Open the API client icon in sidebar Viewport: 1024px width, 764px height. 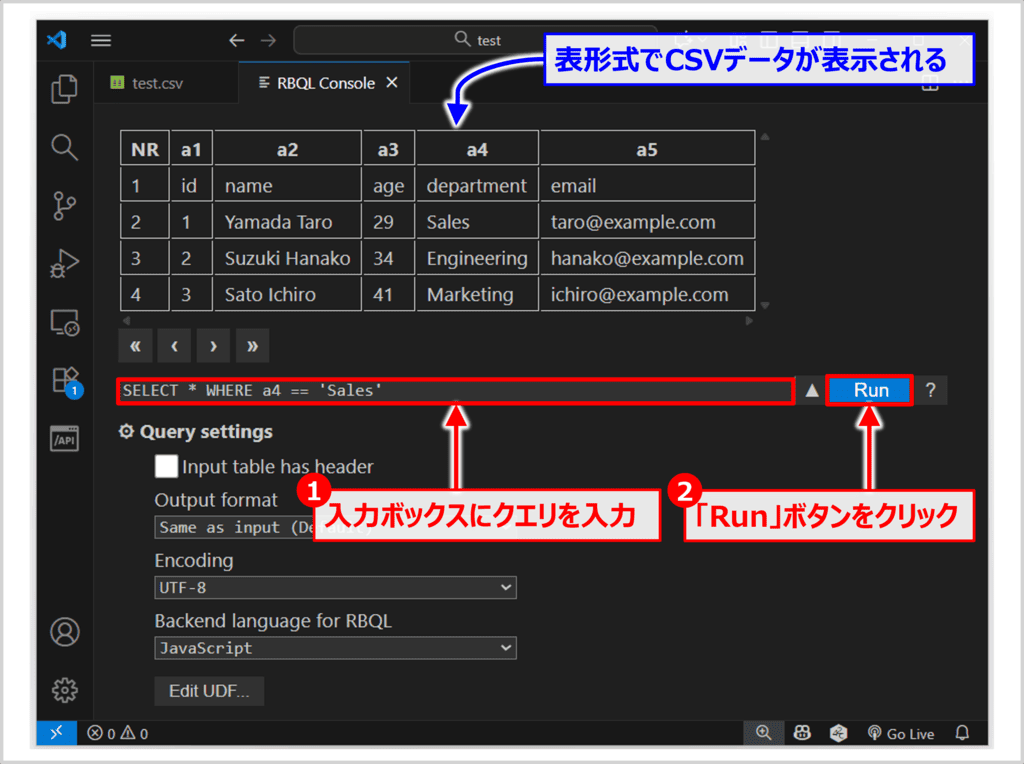click(x=65, y=439)
